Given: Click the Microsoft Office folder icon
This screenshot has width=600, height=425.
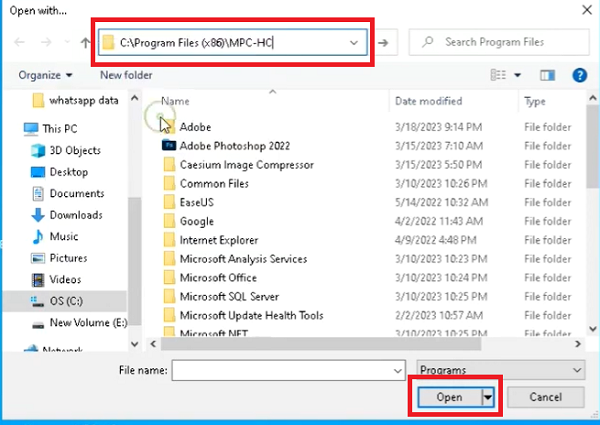Looking at the screenshot, I should tap(169, 277).
